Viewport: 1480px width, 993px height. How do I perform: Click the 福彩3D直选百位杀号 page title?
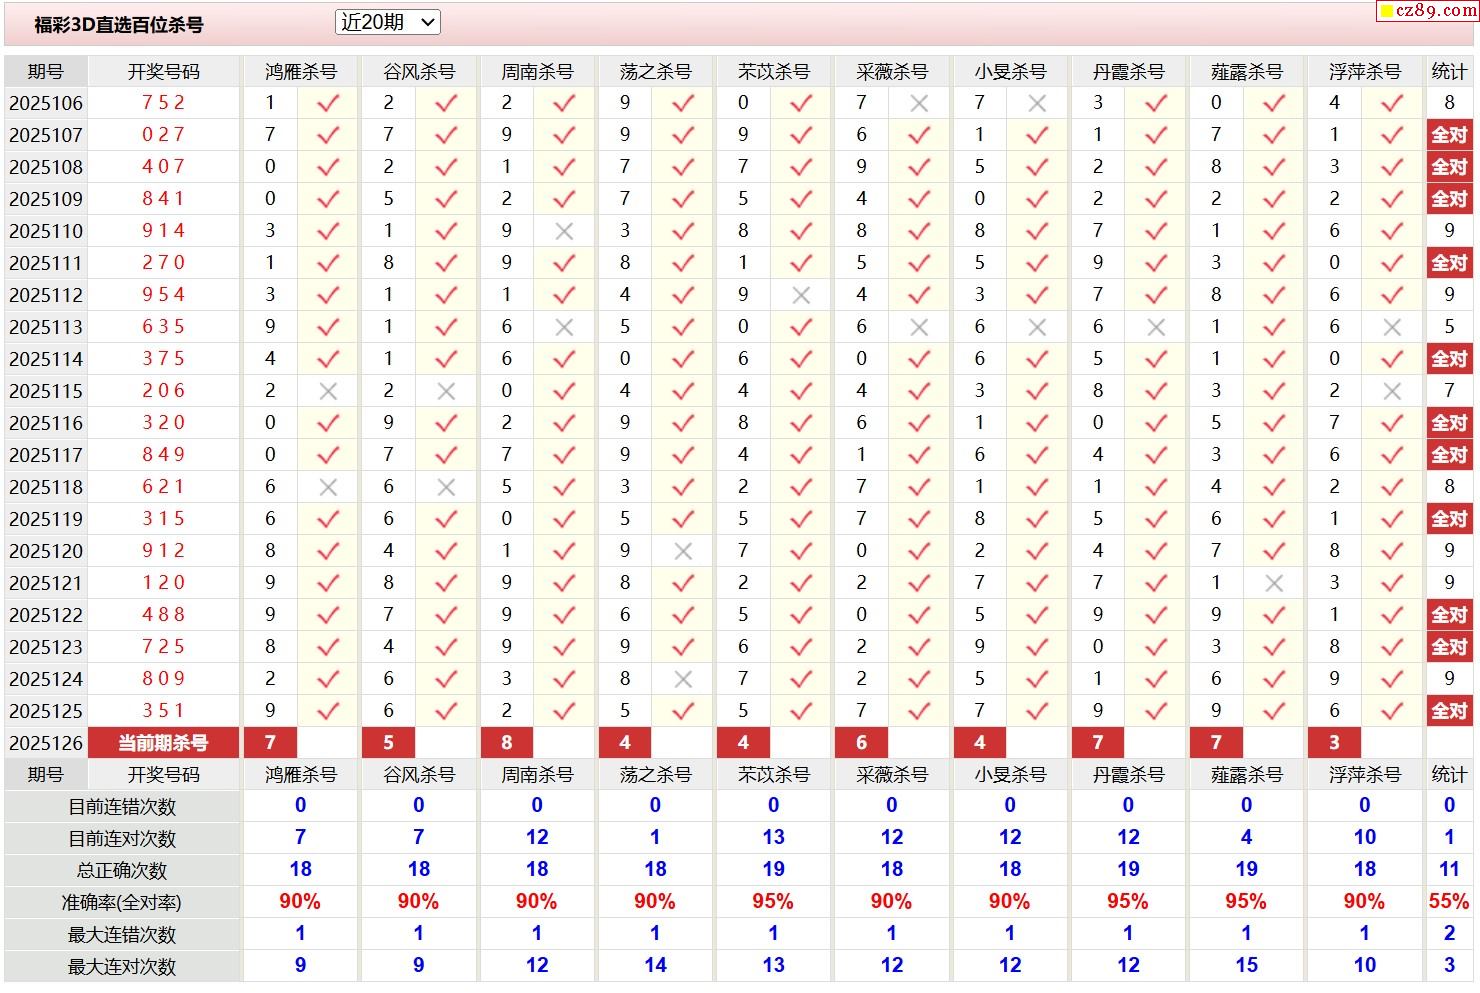click(118, 25)
